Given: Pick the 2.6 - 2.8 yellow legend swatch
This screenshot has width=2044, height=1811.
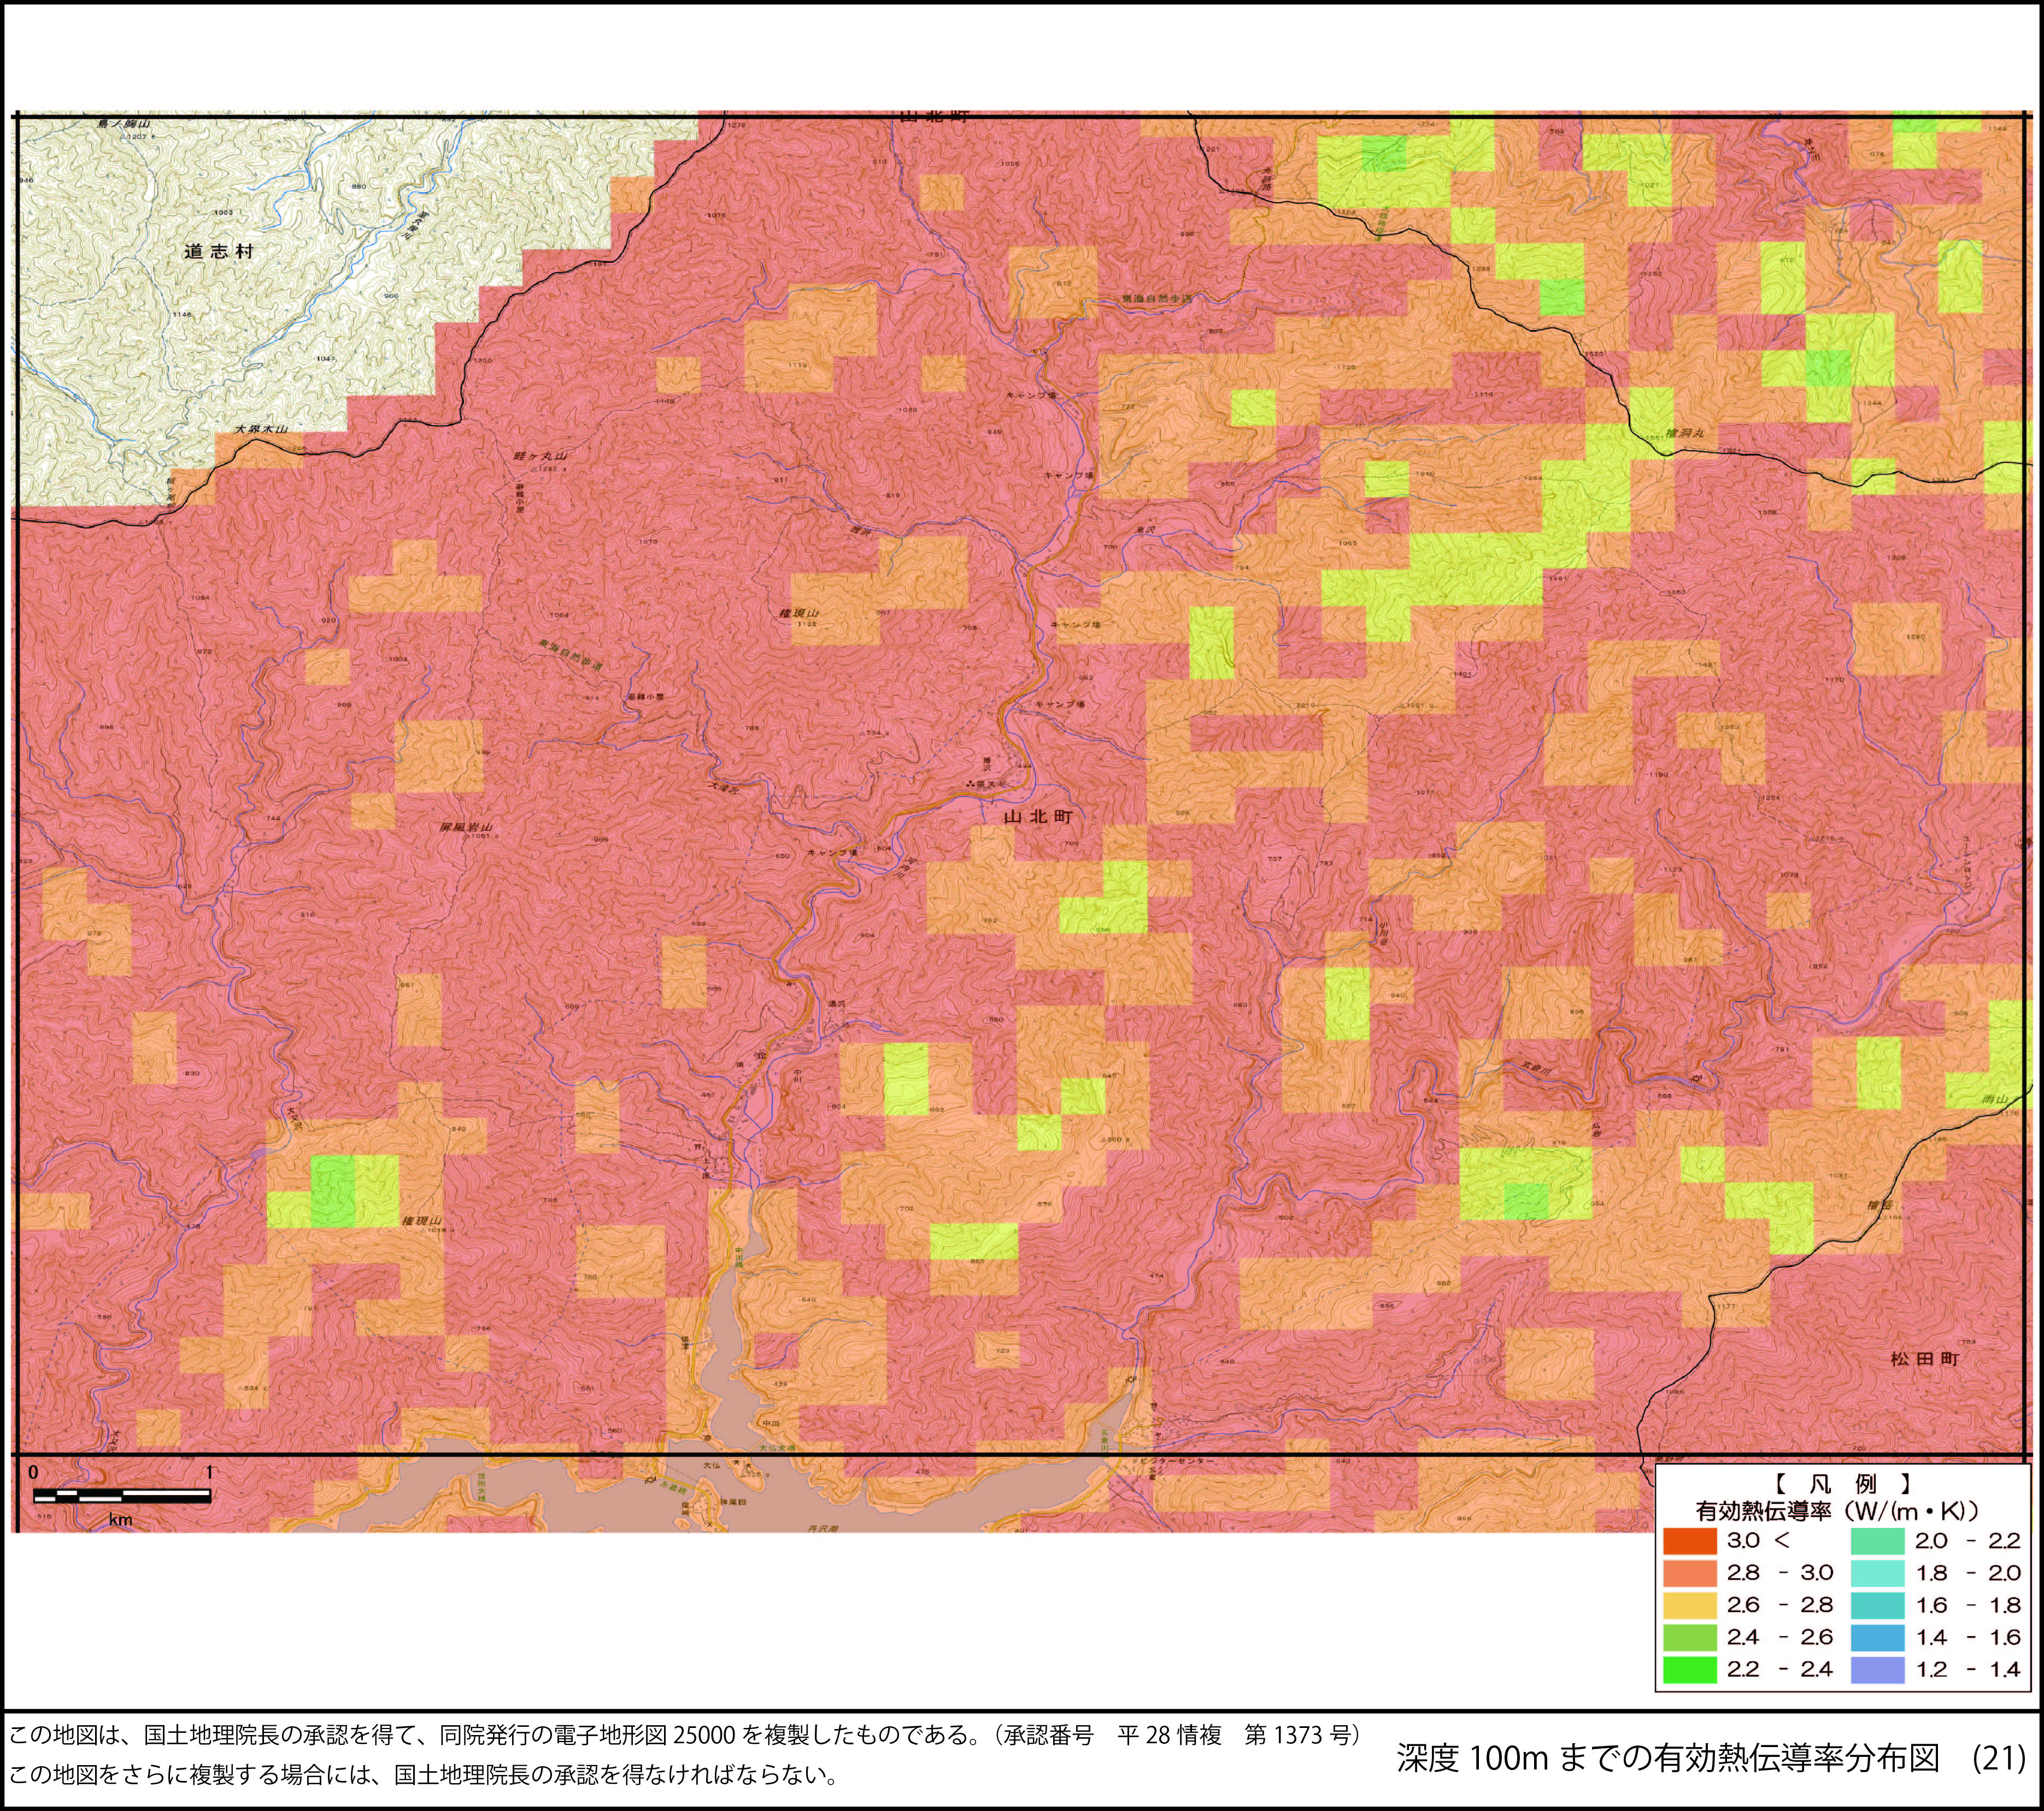Looking at the screenshot, I should [x=1690, y=1605].
